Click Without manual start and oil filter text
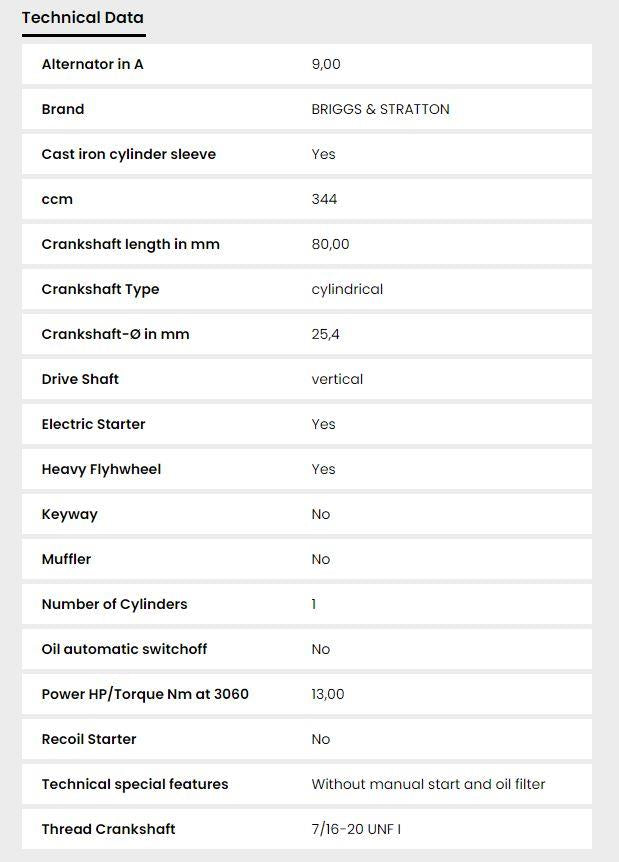619x862 pixels. point(428,784)
